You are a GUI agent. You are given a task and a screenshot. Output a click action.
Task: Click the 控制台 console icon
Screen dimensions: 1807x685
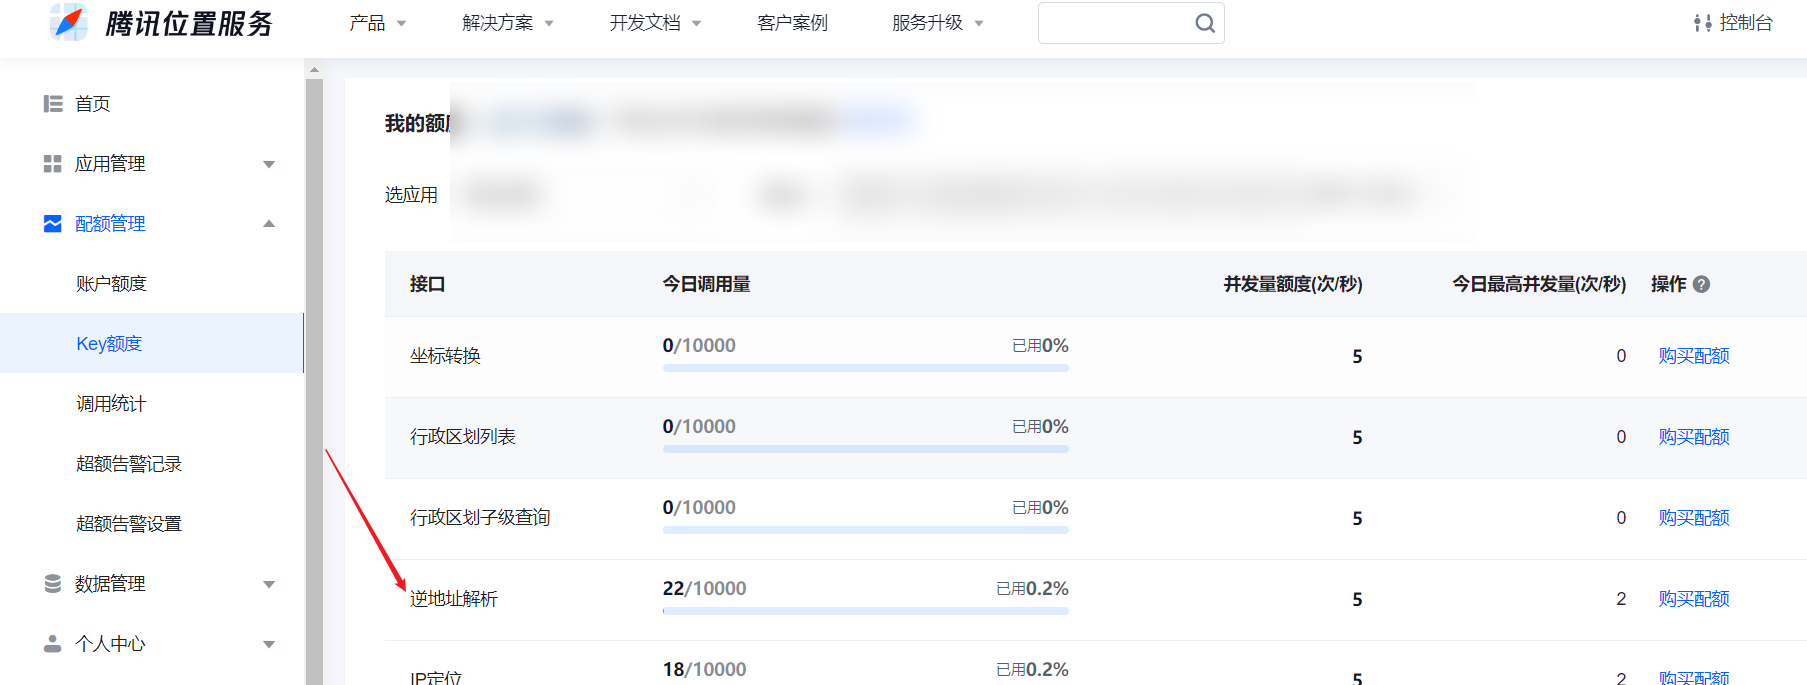coord(1702,23)
